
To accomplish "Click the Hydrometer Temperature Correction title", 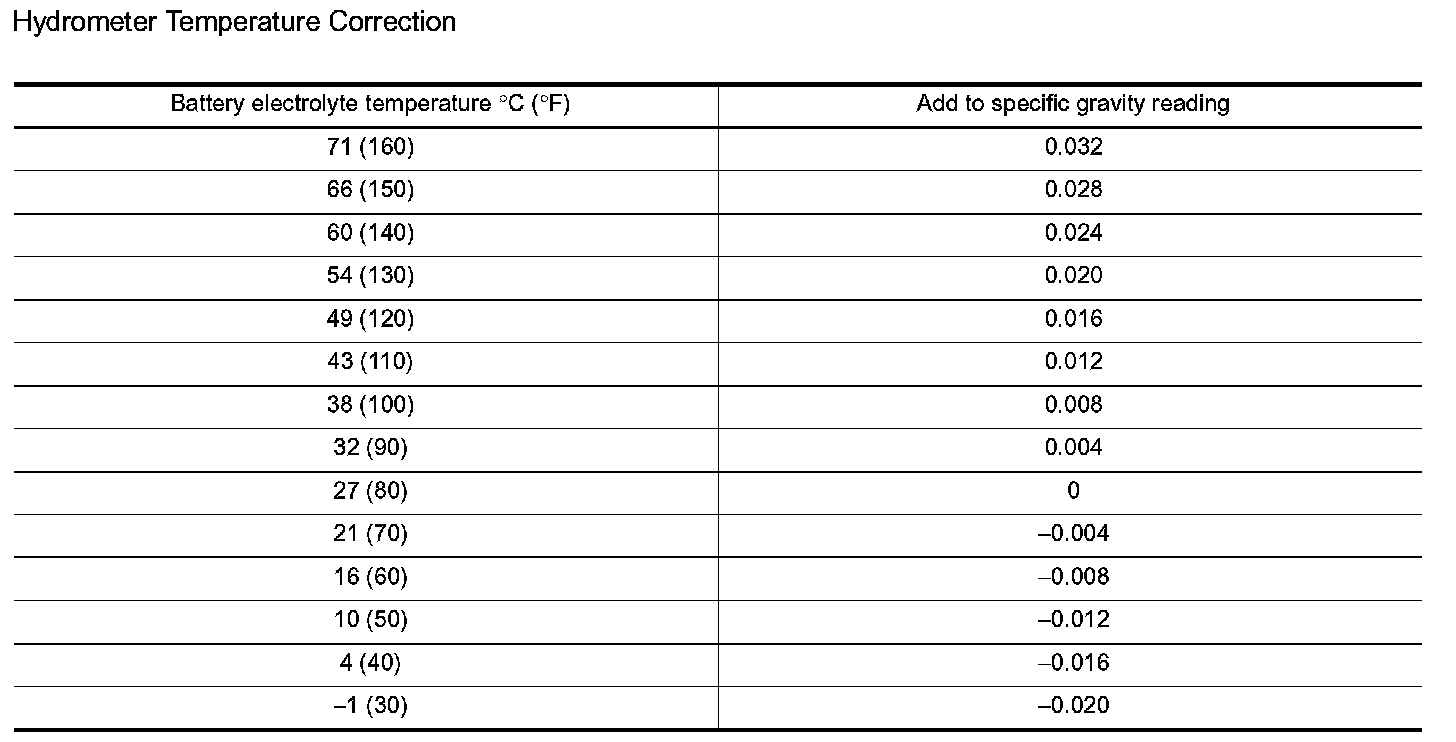I will (x=233, y=22).
